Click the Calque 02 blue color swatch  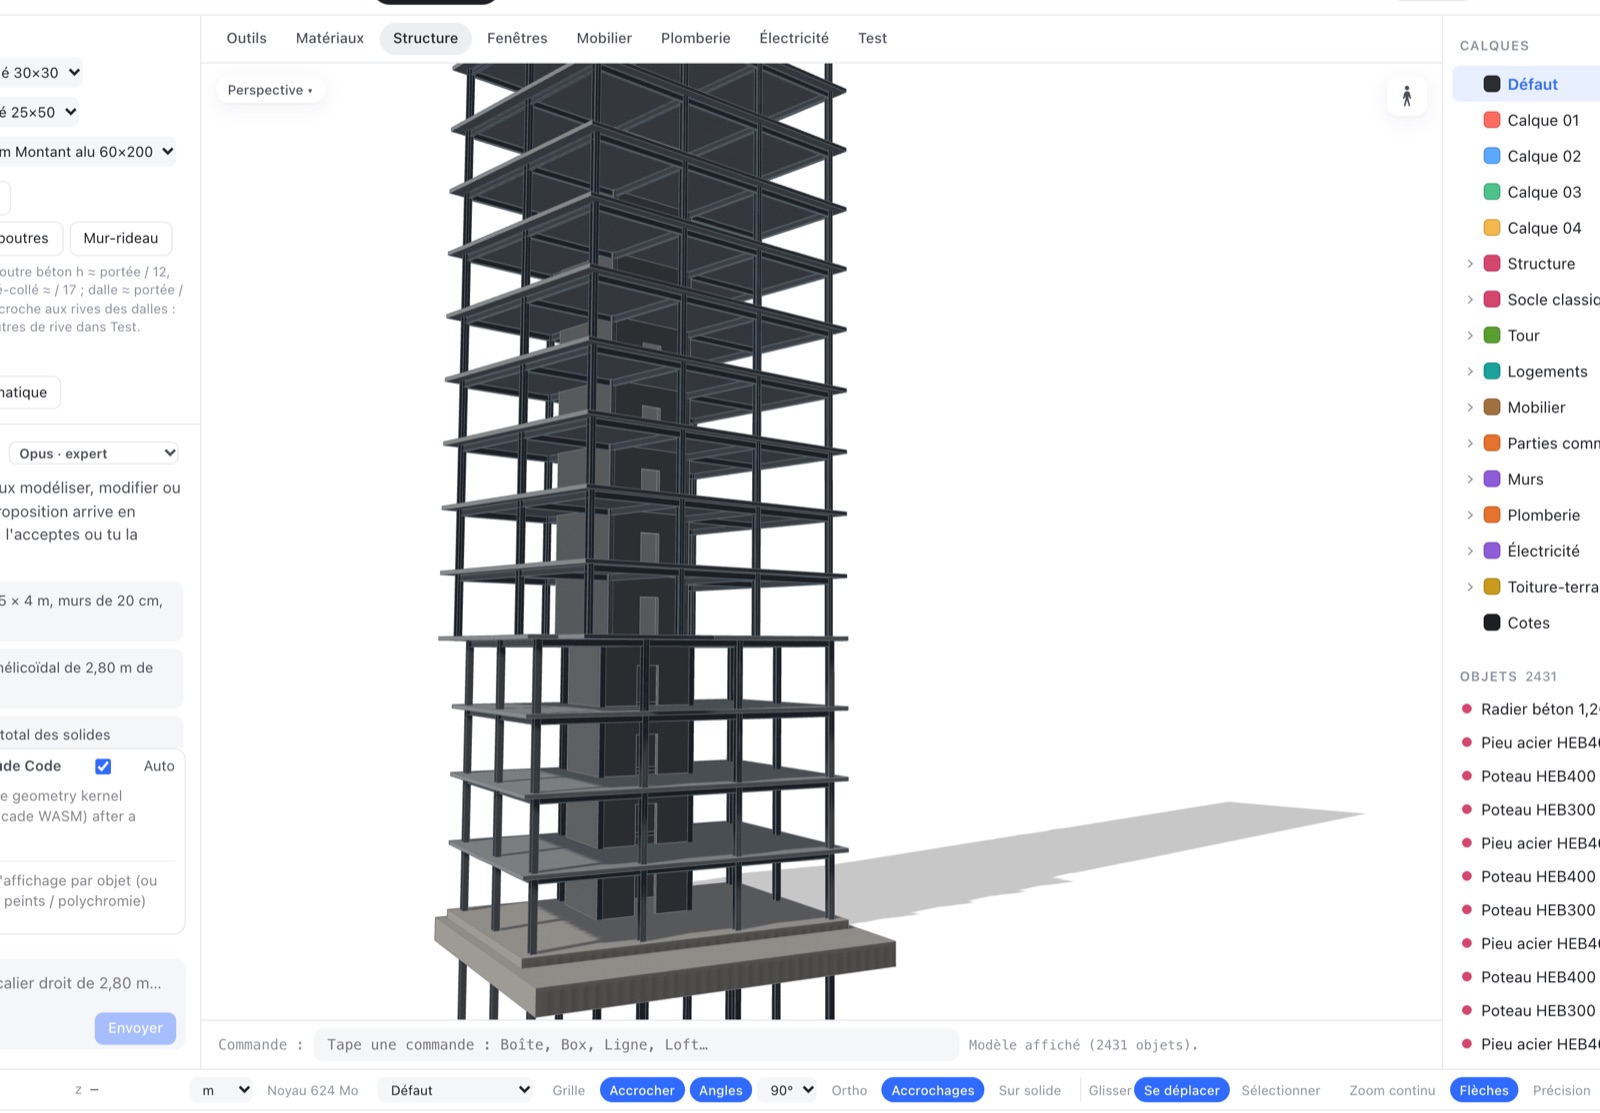(1491, 156)
